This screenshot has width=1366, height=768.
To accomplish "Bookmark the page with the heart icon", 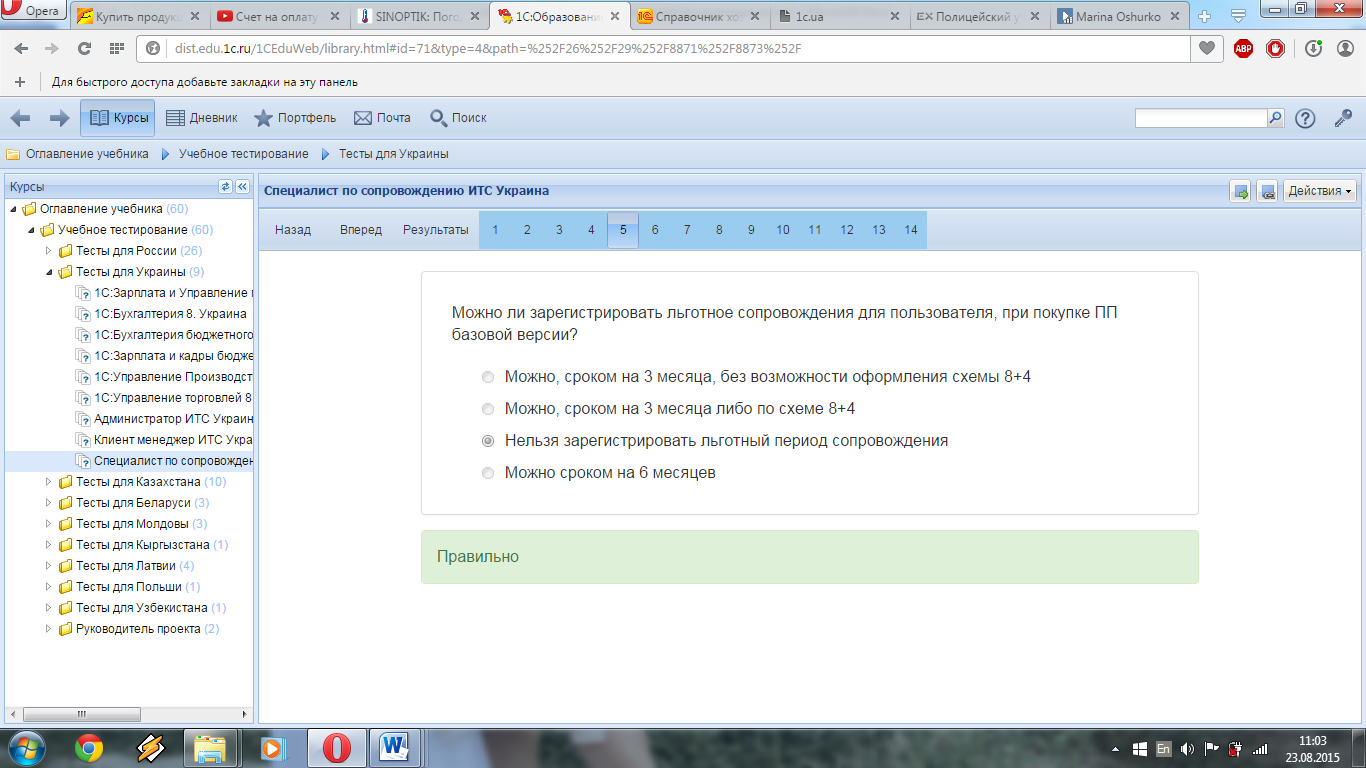I will [1208, 48].
